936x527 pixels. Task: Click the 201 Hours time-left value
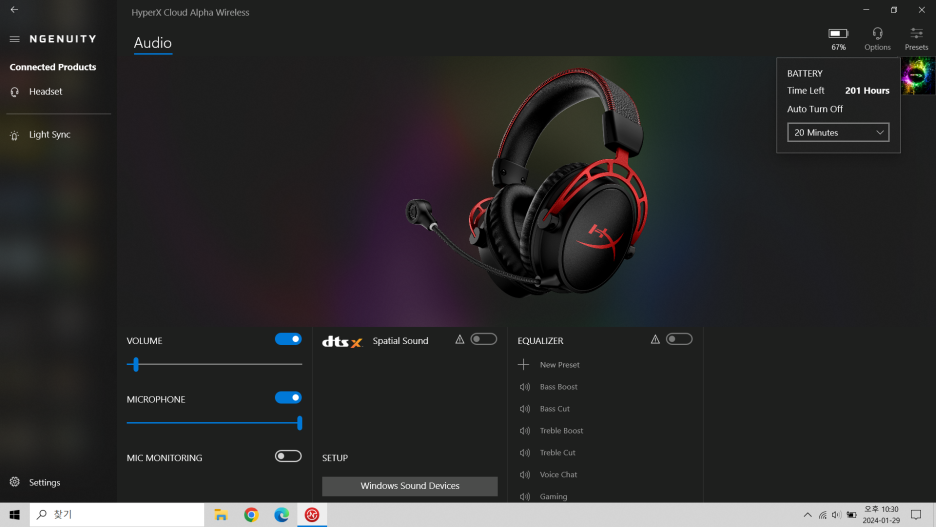click(867, 91)
